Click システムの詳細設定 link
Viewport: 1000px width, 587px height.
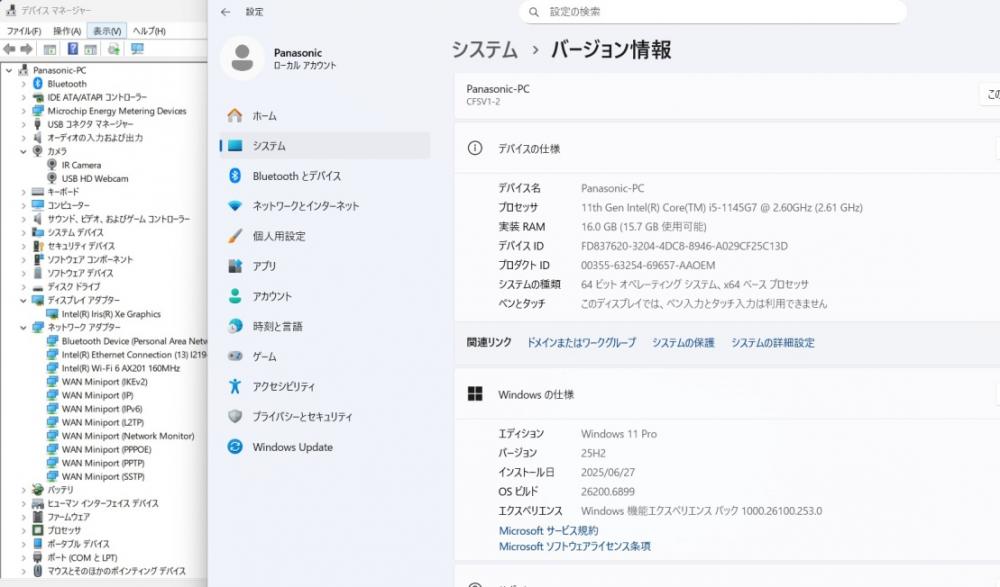coord(772,343)
